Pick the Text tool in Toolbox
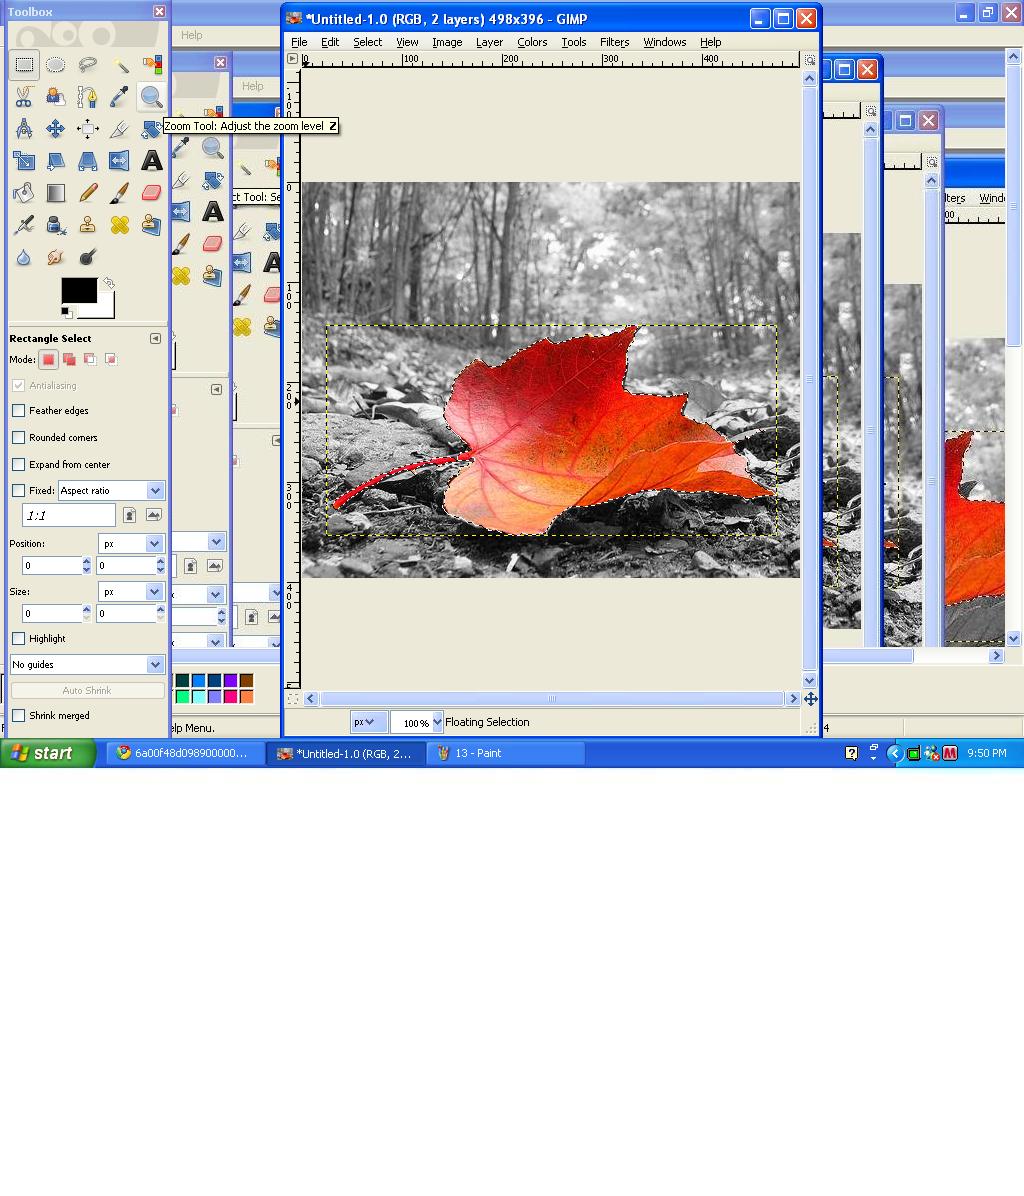Screen dimensions: 1024x1196 [x=152, y=161]
